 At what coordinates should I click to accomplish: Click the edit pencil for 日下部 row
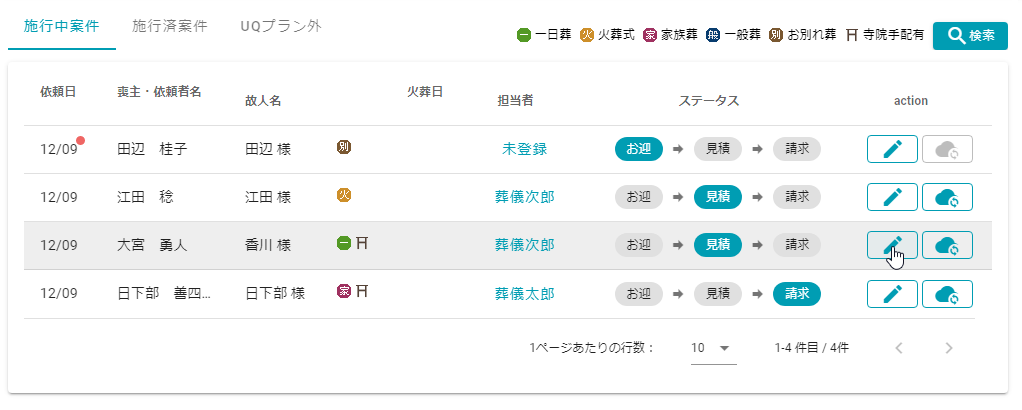click(x=892, y=293)
